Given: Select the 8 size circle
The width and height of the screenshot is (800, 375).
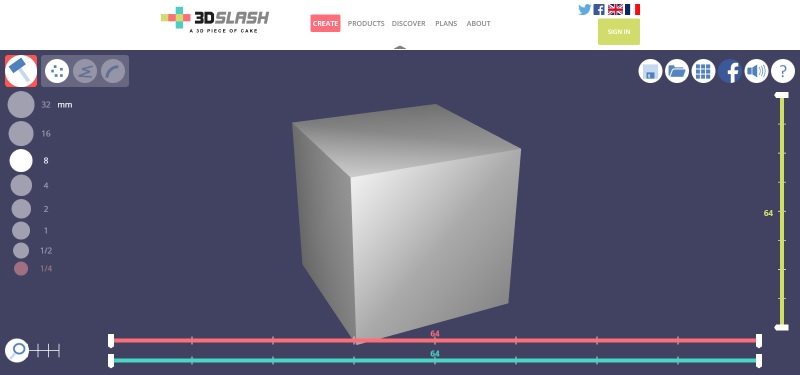Looking at the screenshot, I should pos(21,160).
